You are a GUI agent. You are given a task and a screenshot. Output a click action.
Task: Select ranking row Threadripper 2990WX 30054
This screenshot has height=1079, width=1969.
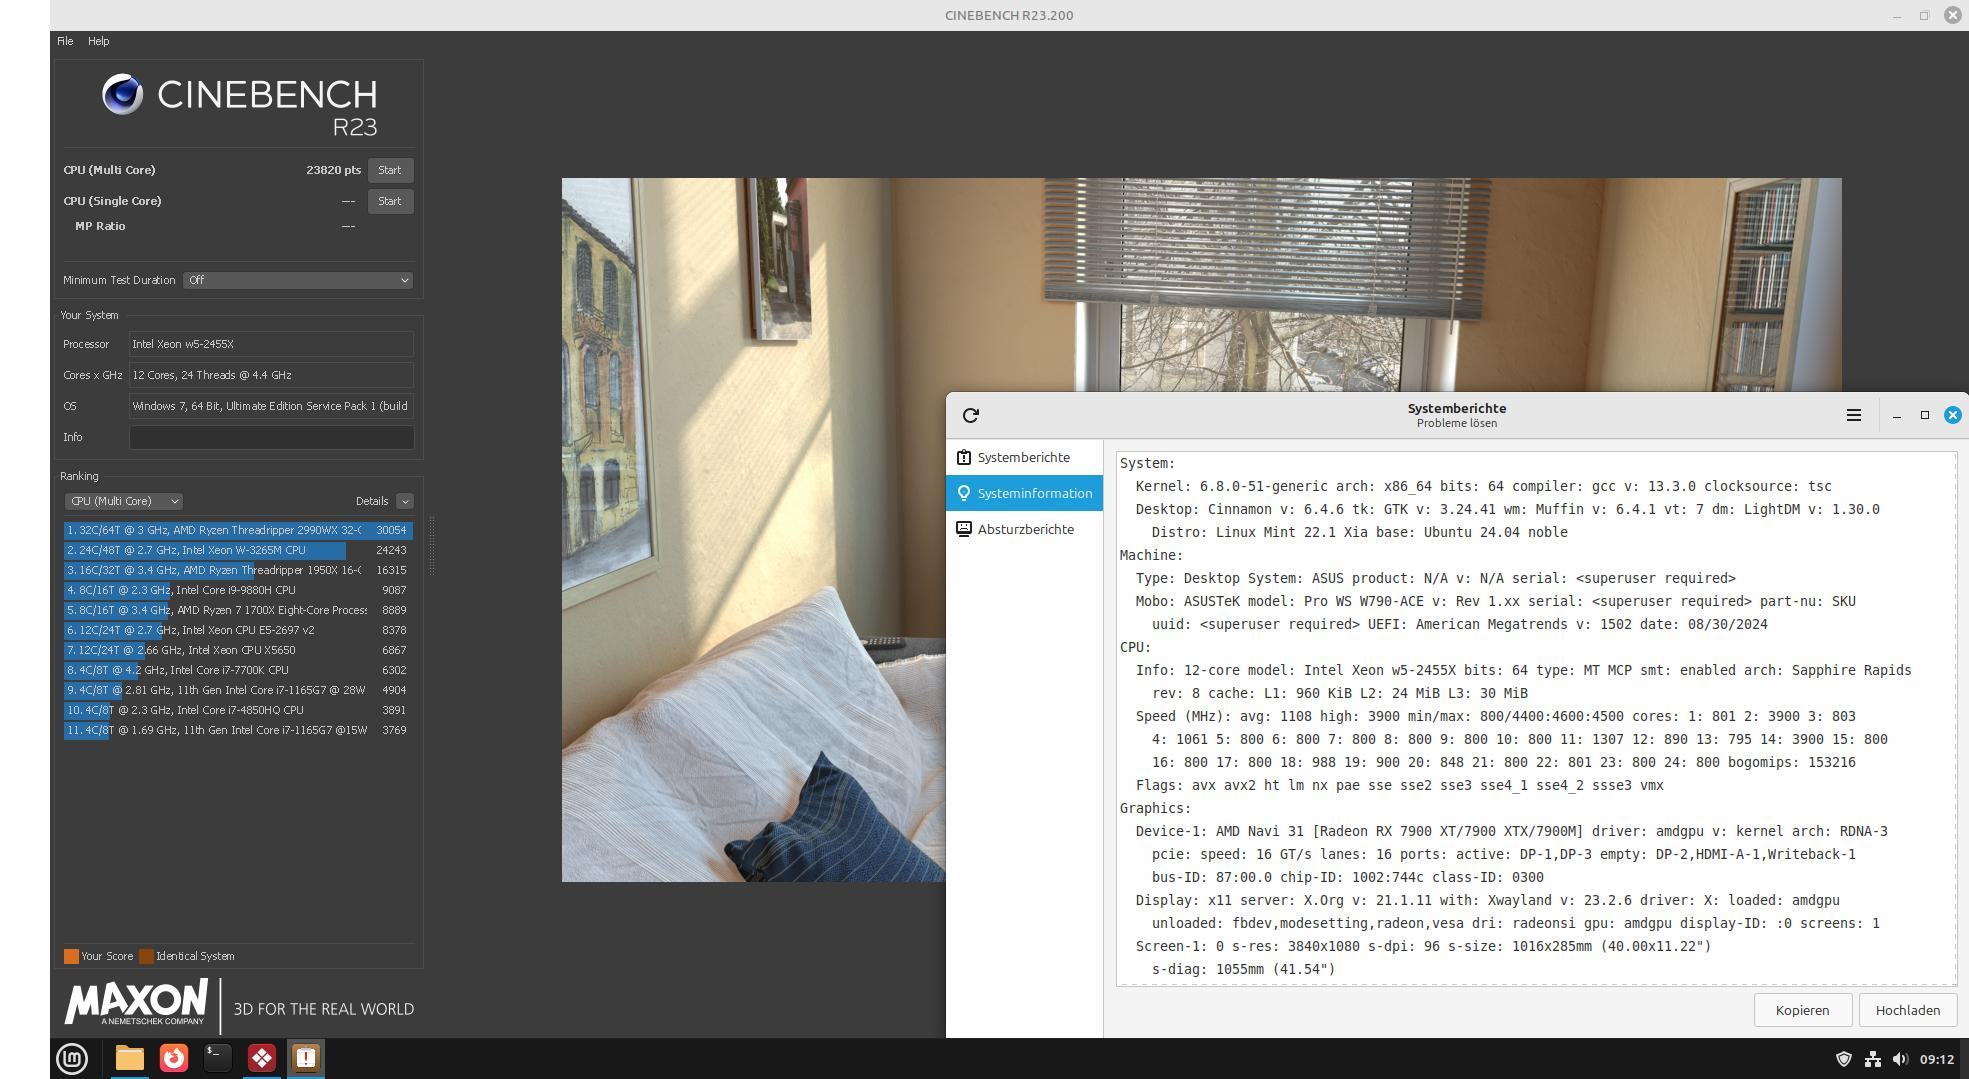(238, 530)
